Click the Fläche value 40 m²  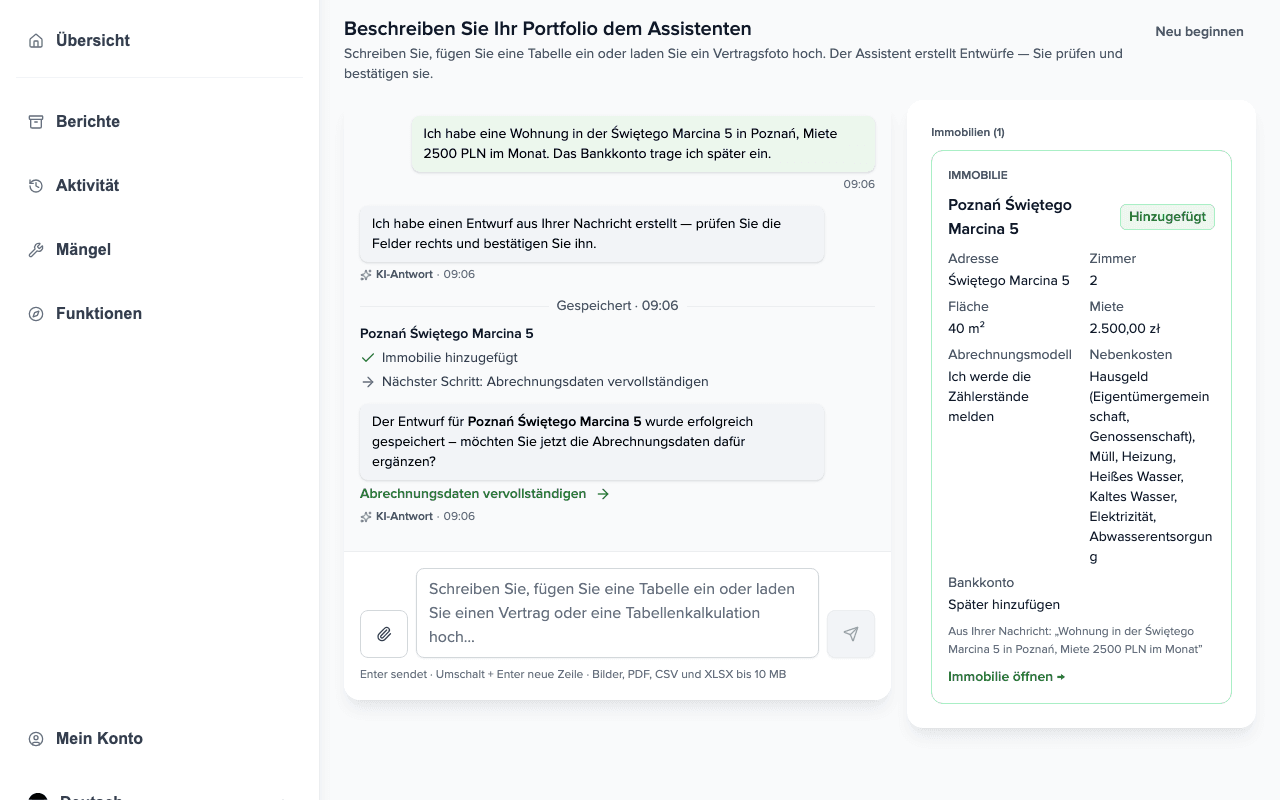(x=967, y=329)
